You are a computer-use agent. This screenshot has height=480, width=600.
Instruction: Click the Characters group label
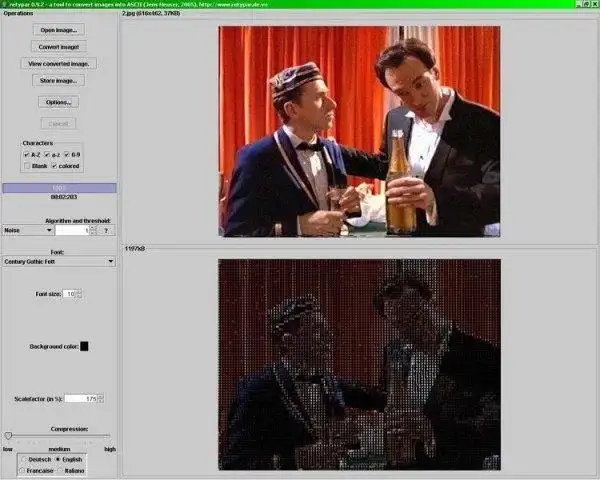click(x=38, y=143)
